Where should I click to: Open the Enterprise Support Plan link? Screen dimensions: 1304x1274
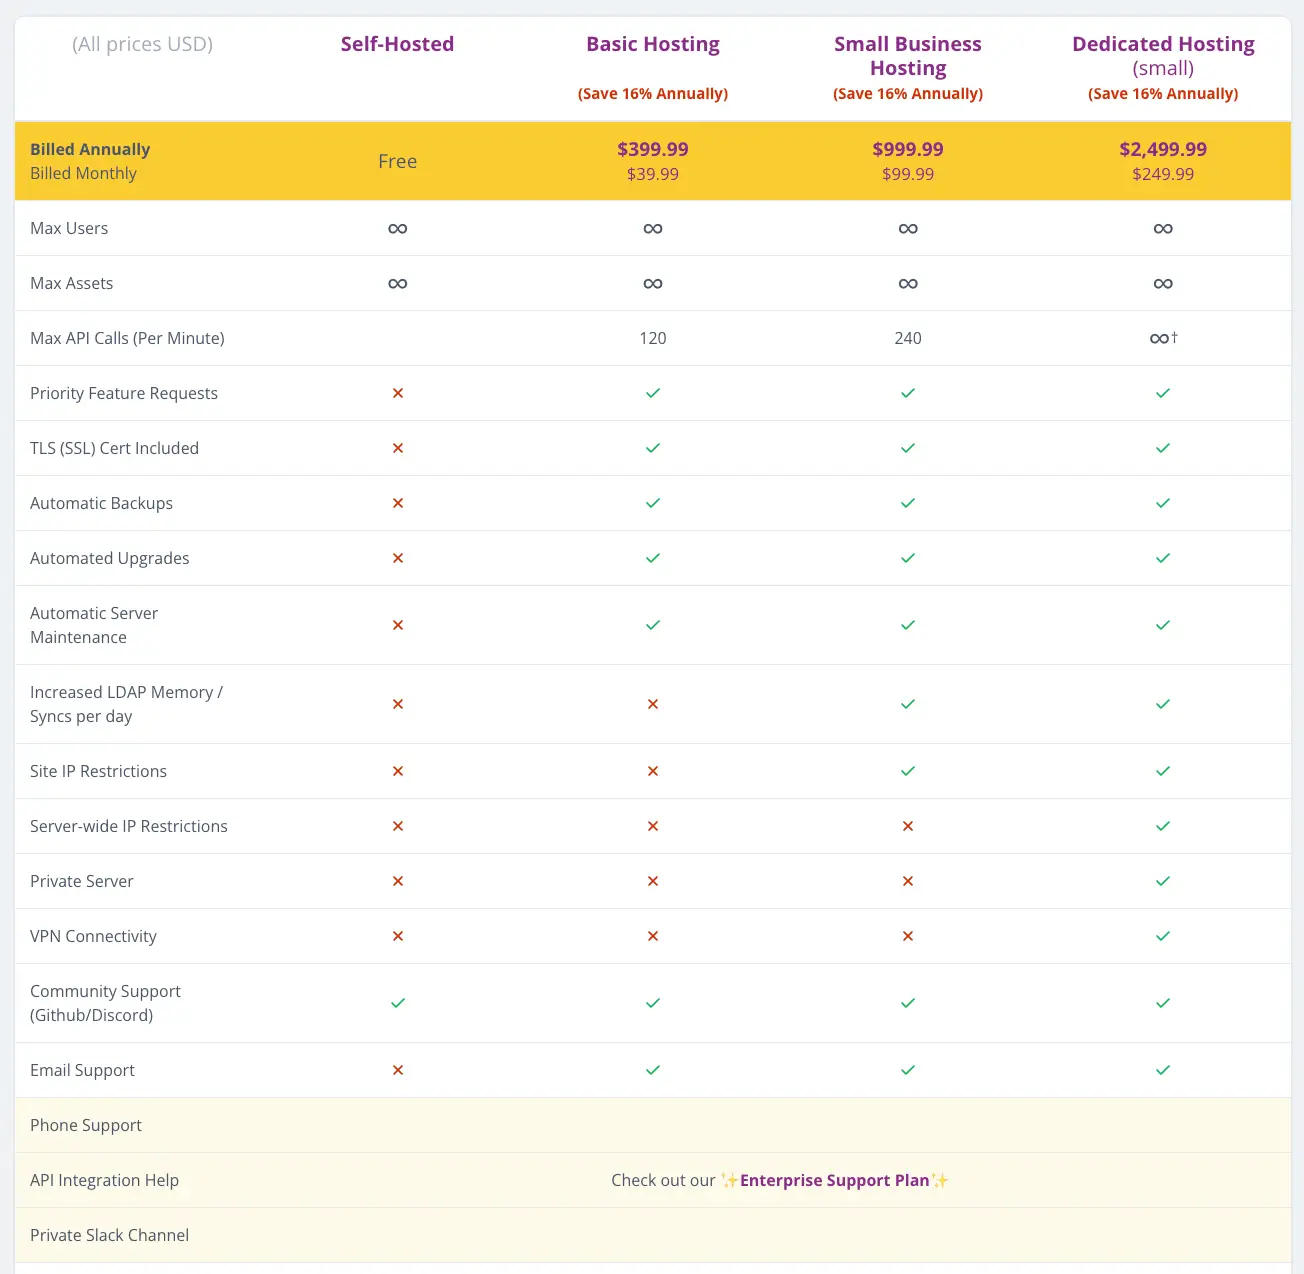834,1180
